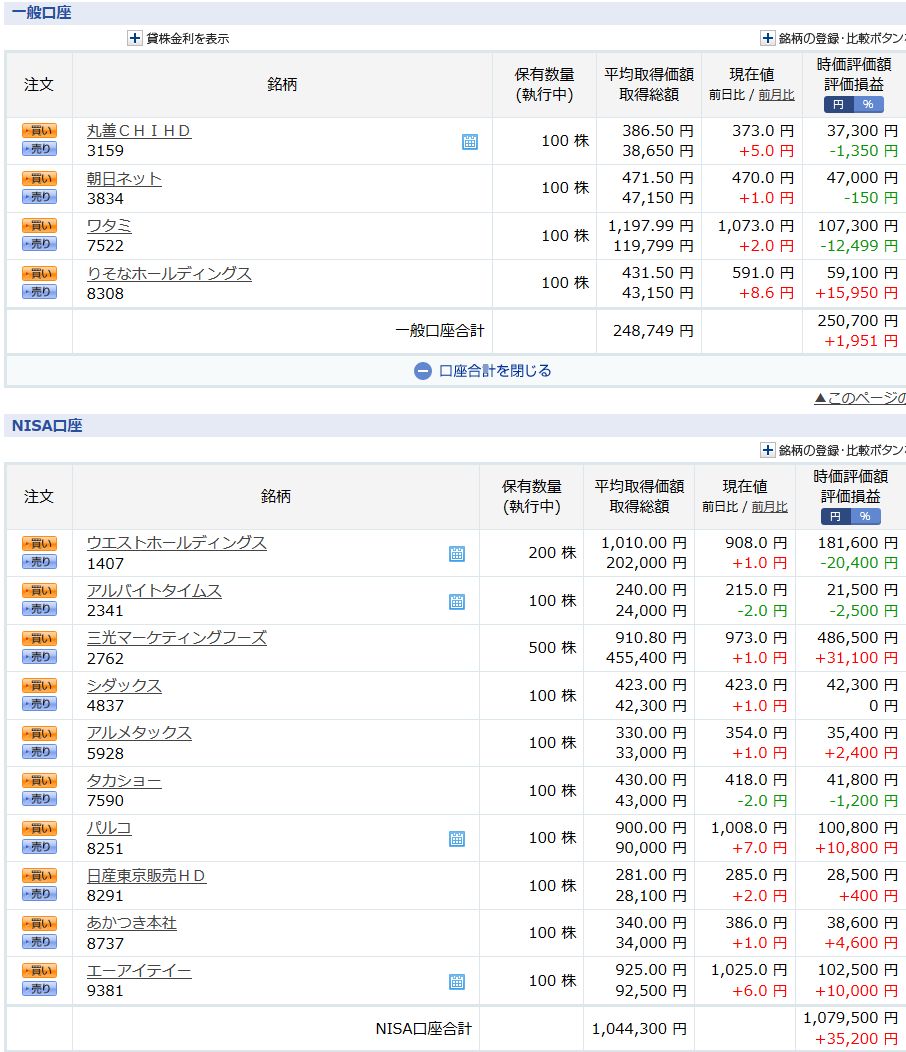Open the パルコ stock link
The width and height of the screenshot is (906, 1052).
click(109, 829)
